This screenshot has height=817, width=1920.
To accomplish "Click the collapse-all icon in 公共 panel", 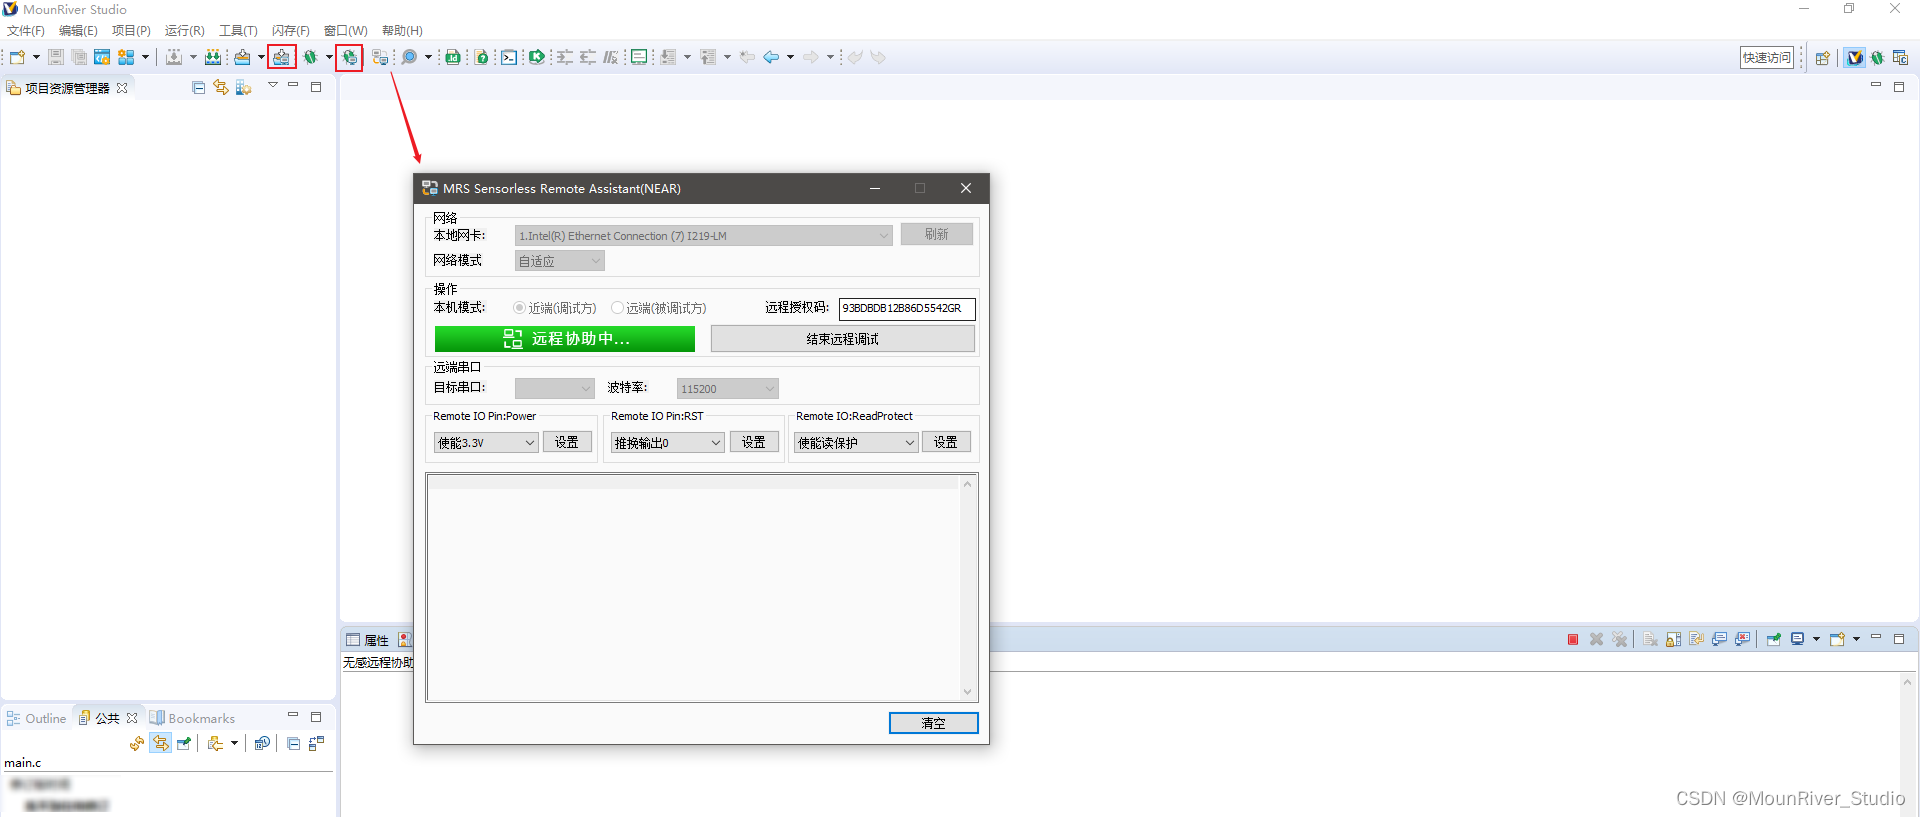I will [293, 743].
